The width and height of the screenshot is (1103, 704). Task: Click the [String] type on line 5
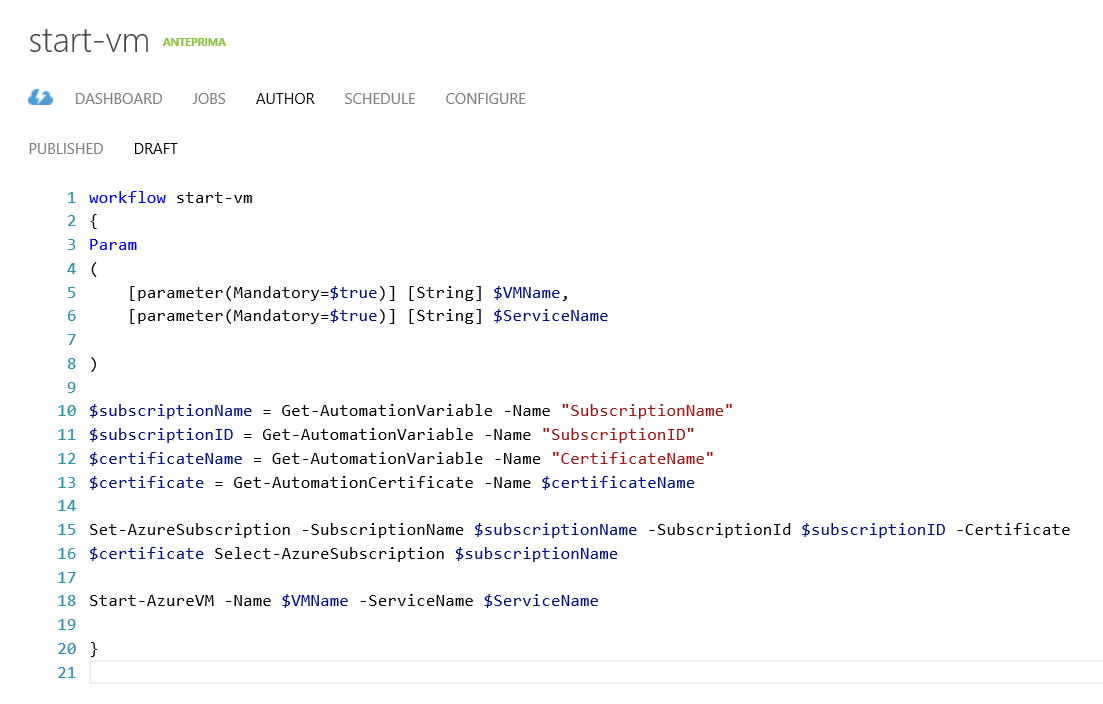[x=445, y=293]
